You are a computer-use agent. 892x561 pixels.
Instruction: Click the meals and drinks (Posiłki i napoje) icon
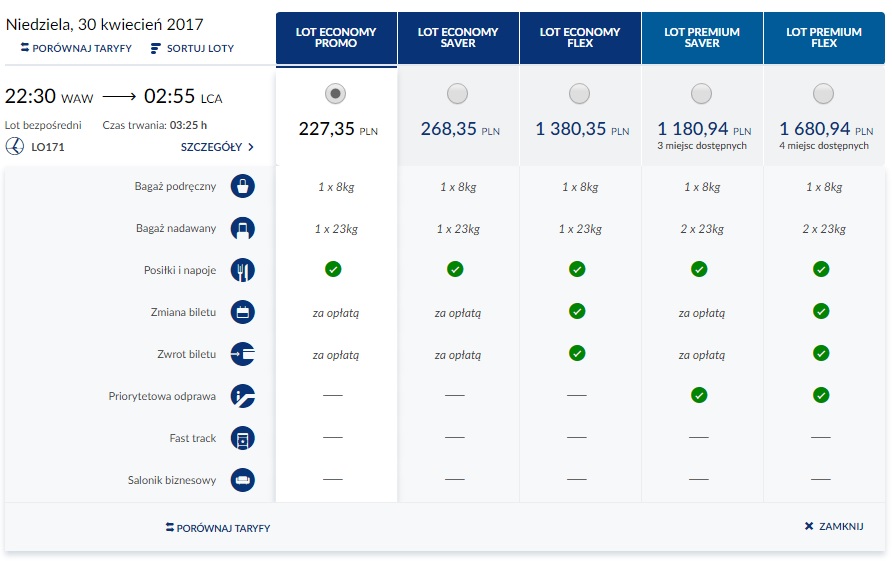click(242, 270)
